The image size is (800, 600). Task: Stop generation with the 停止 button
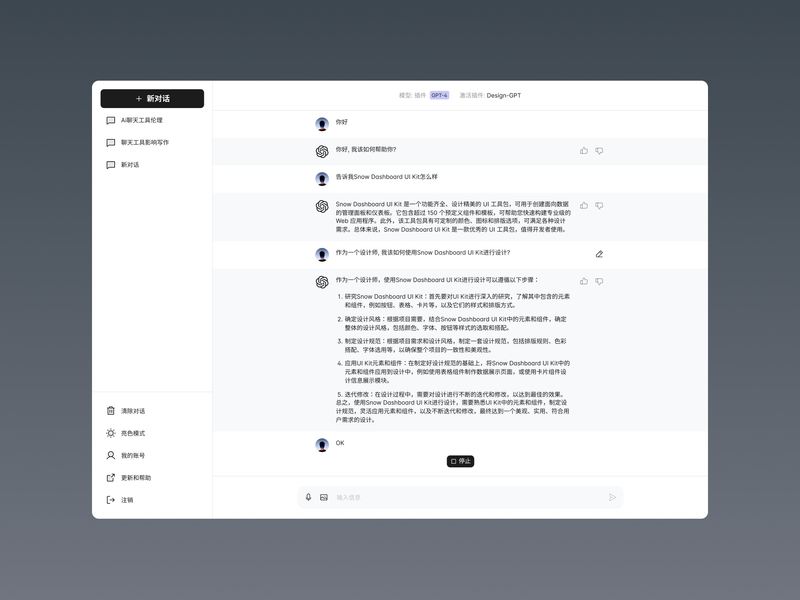coord(460,461)
